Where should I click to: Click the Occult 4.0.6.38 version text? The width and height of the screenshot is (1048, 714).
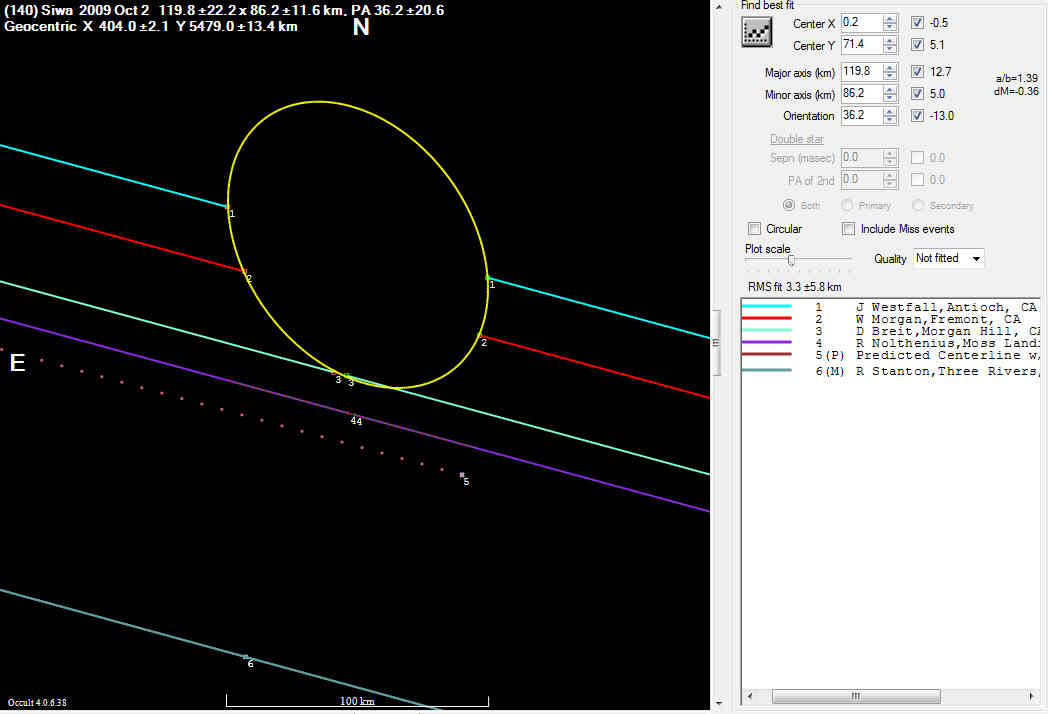click(x=37, y=703)
